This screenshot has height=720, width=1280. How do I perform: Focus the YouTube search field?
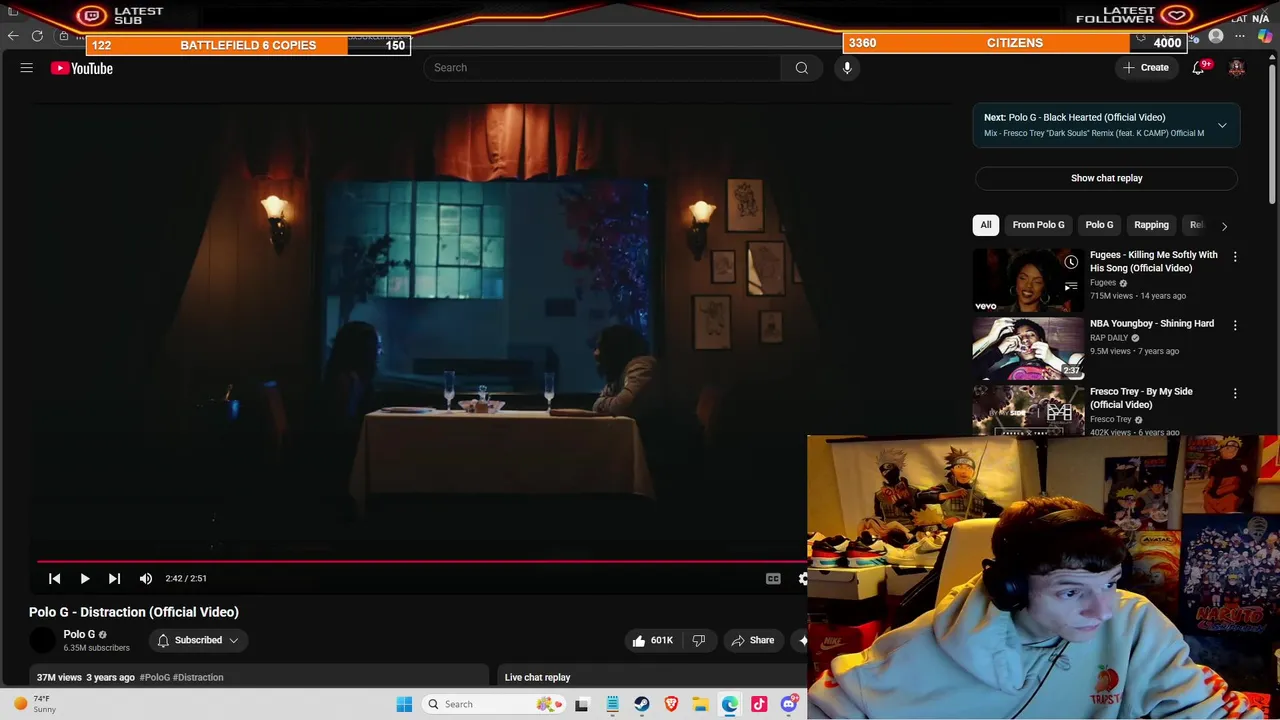602,68
